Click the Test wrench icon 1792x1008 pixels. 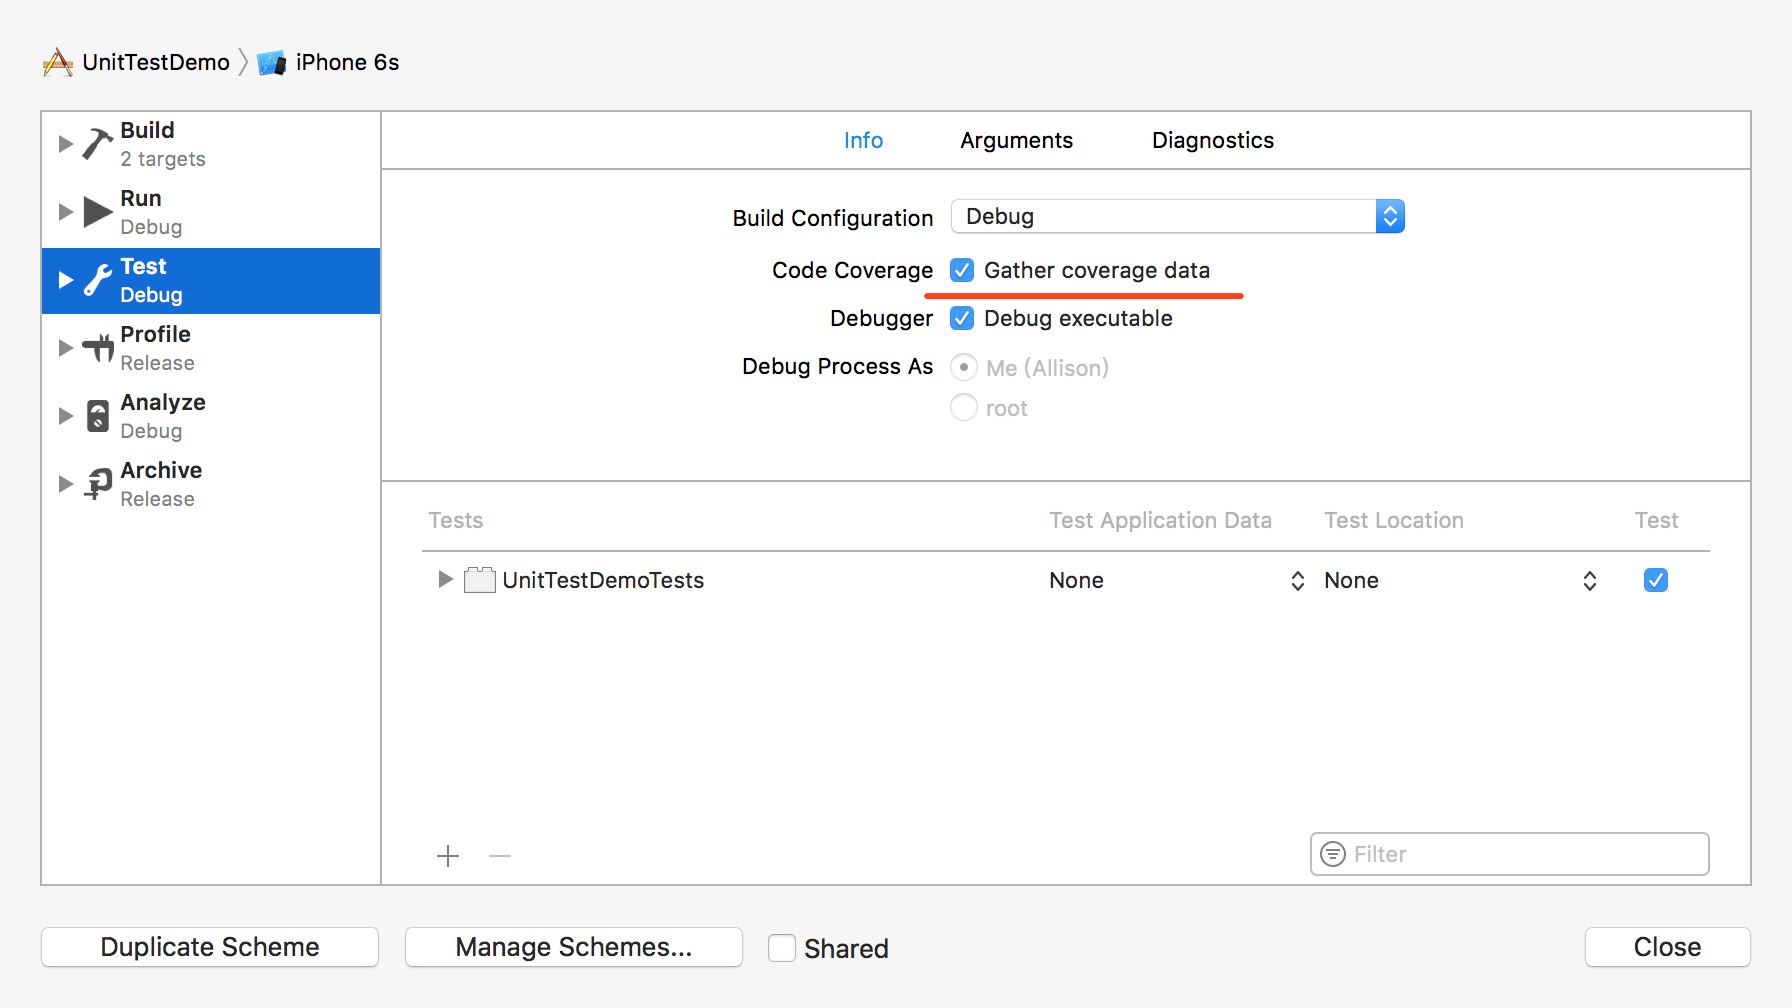[97, 280]
